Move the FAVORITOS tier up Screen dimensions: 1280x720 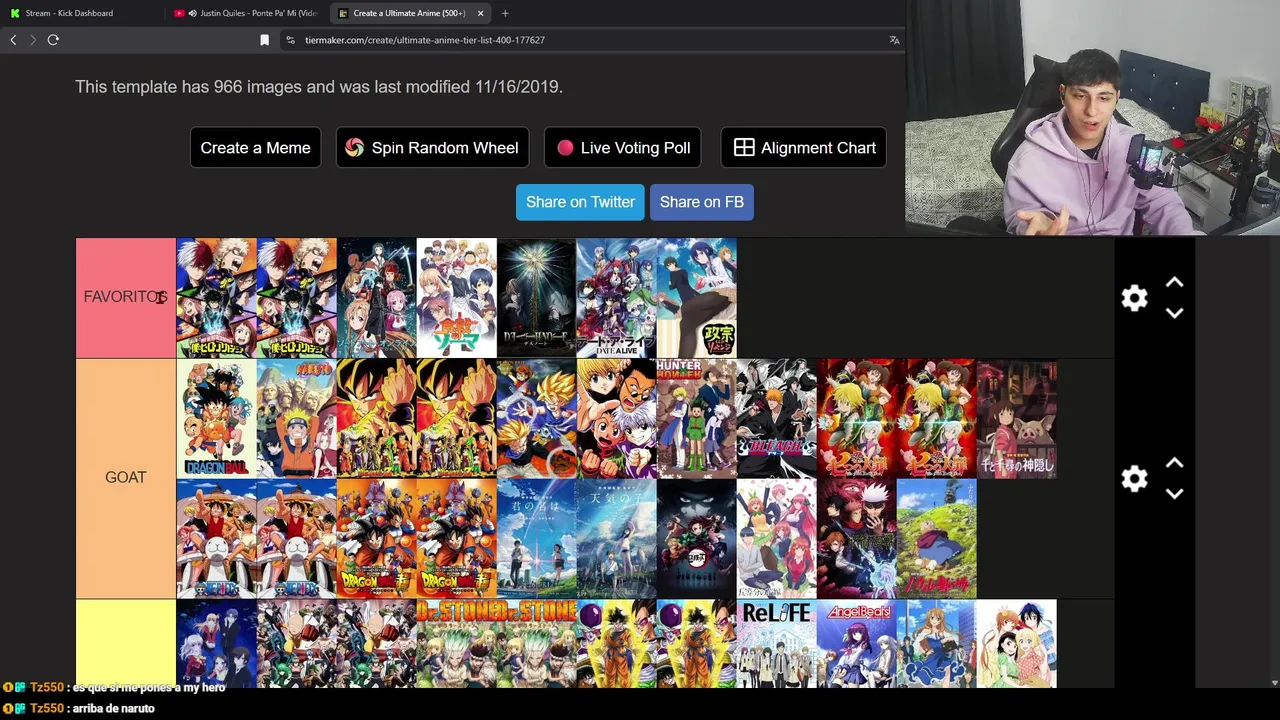[x=1175, y=283]
